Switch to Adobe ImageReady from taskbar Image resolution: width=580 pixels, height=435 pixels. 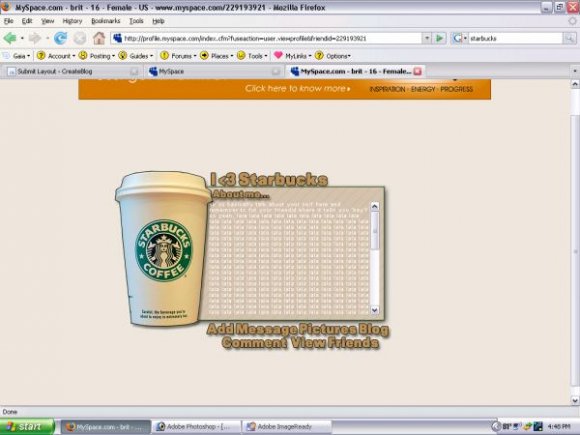(x=287, y=427)
